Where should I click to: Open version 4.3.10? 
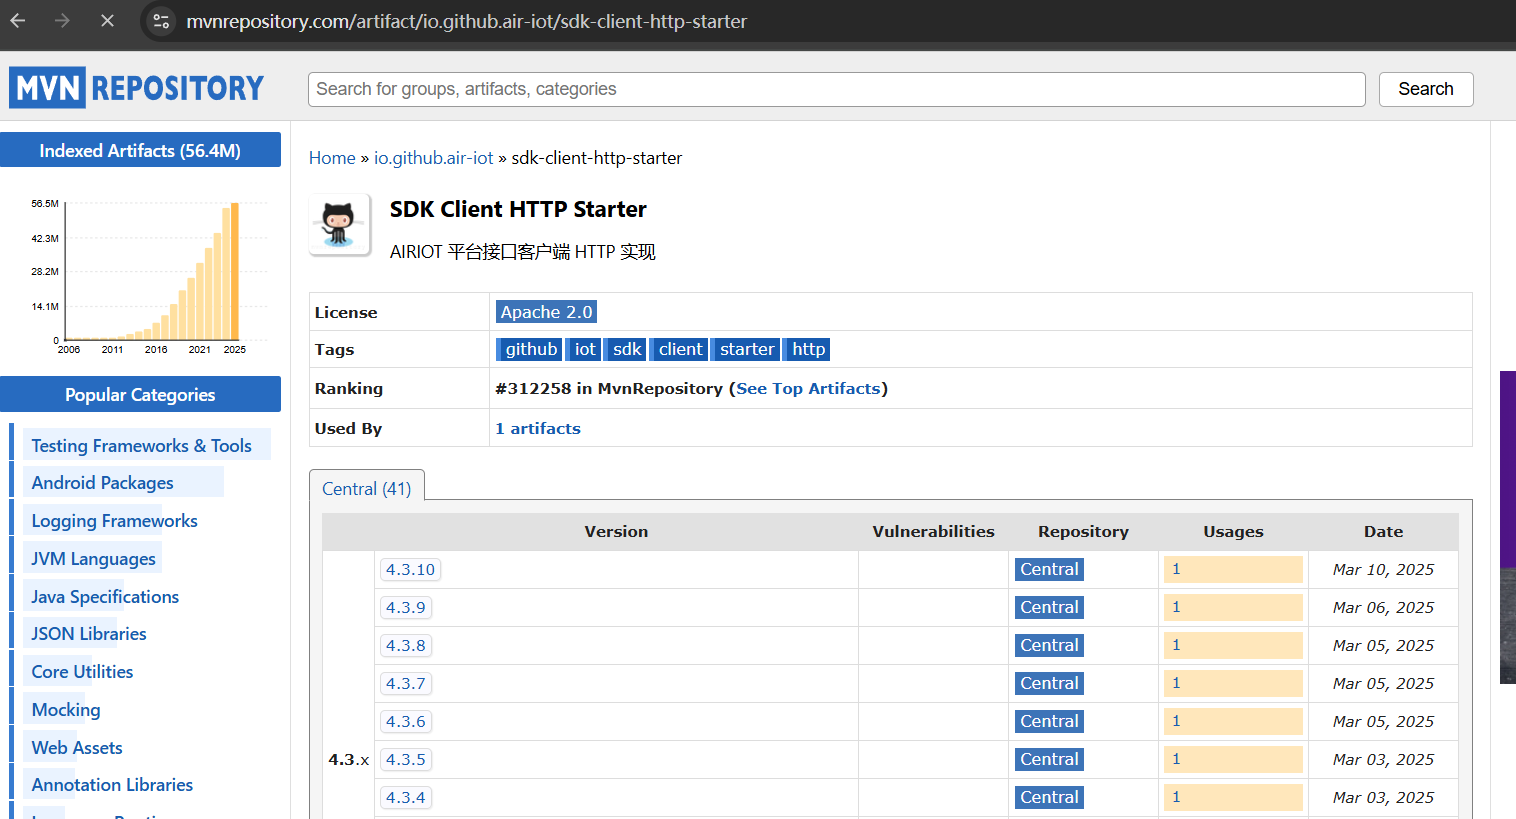(410, 569)
